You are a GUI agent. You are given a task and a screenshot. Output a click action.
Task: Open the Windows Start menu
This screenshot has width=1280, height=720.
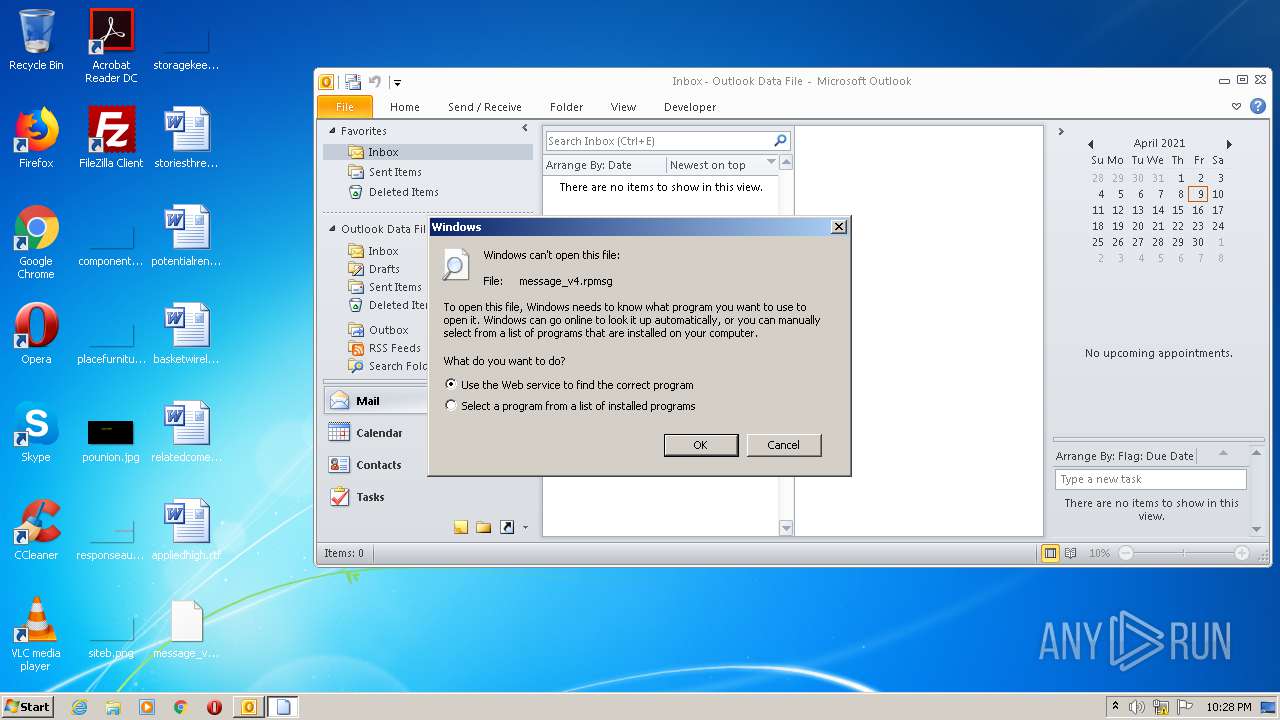pos(28,707)
